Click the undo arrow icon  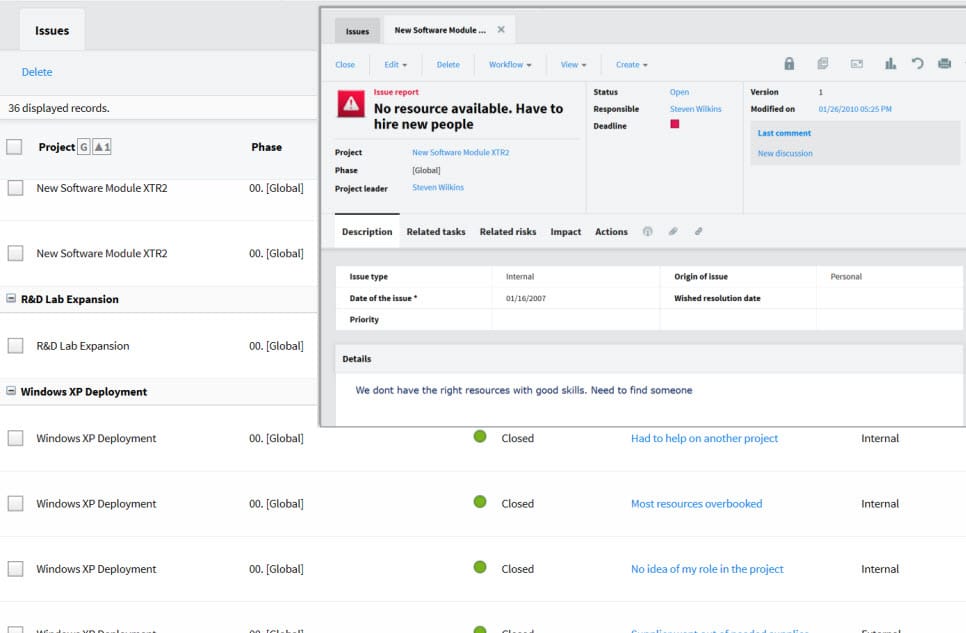917,64
